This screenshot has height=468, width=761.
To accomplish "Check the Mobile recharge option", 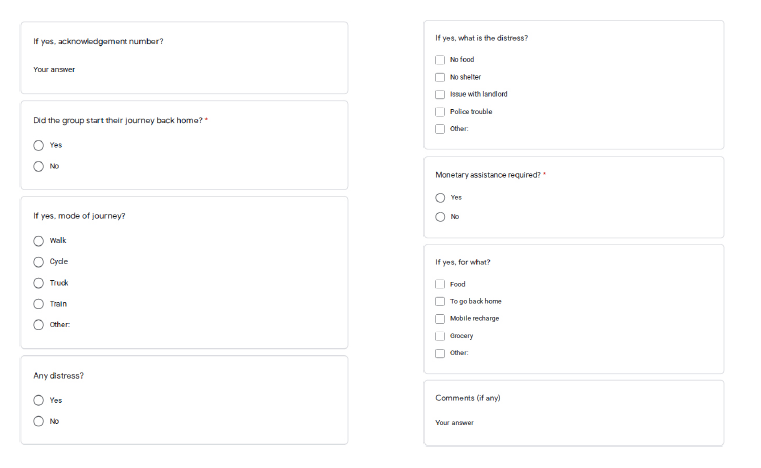I will (x=440, y=318).
